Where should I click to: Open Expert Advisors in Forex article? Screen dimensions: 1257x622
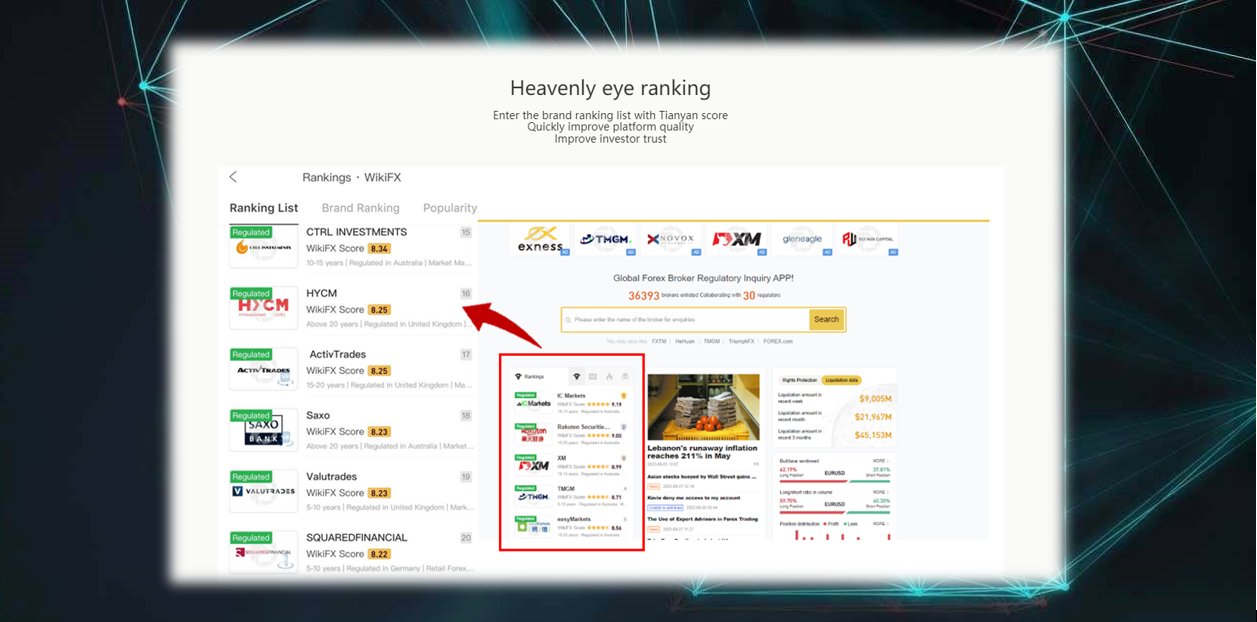coord(702,519)
